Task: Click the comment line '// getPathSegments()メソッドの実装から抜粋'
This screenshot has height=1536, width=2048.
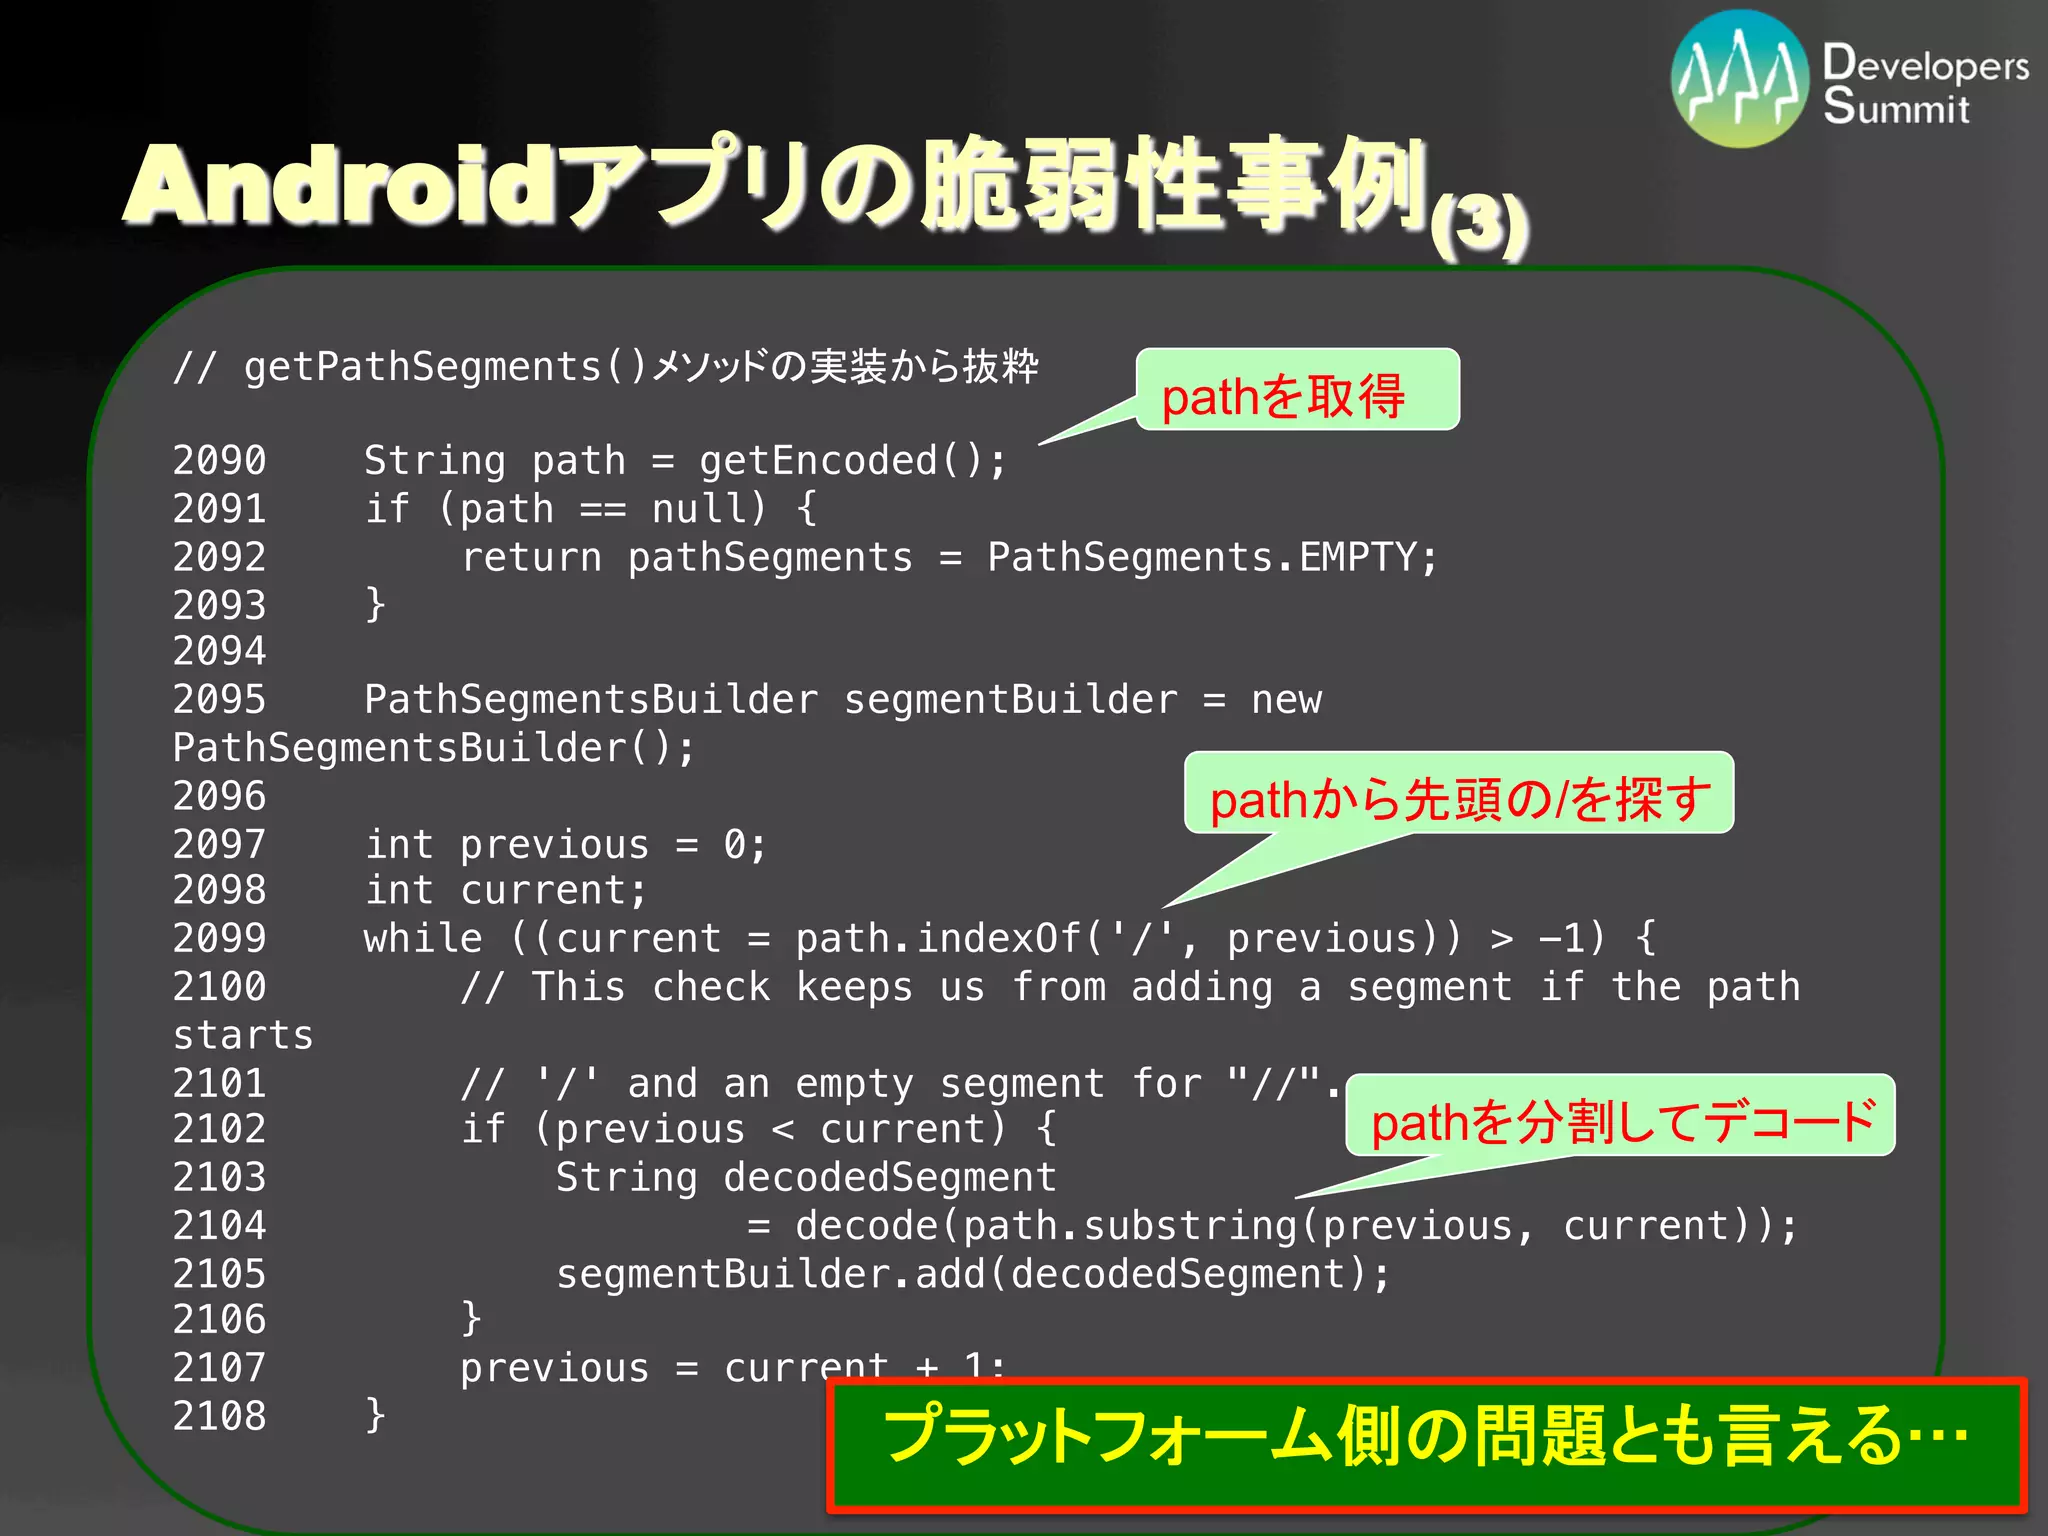Action: point(606,367)
